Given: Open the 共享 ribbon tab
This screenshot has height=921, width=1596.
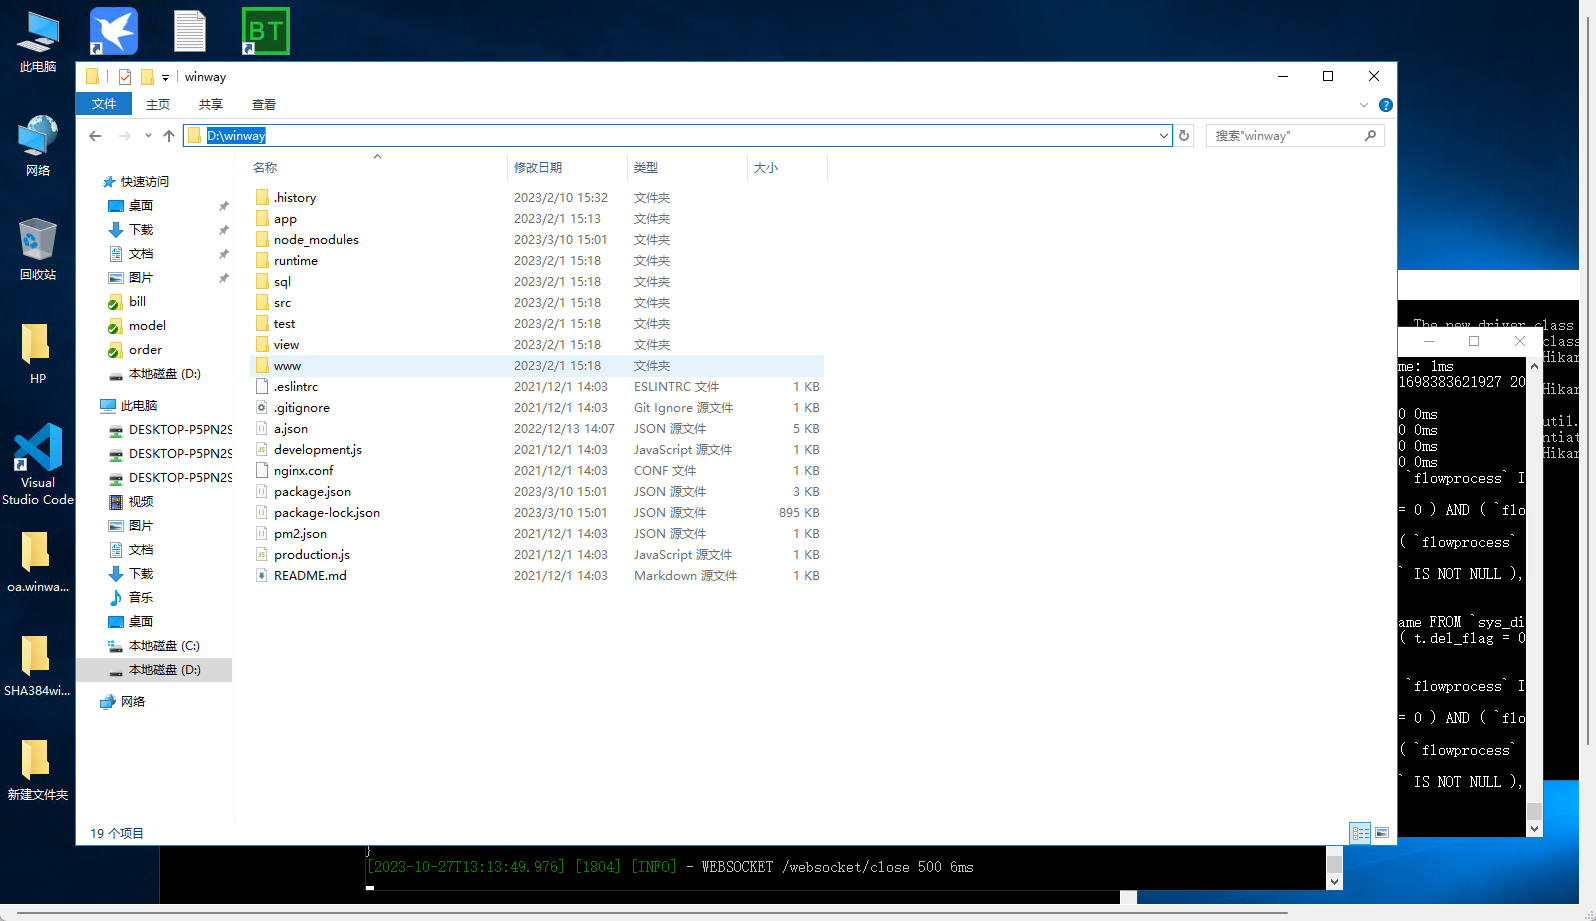Looking at the screenshot, I should (x=211, y=104).
